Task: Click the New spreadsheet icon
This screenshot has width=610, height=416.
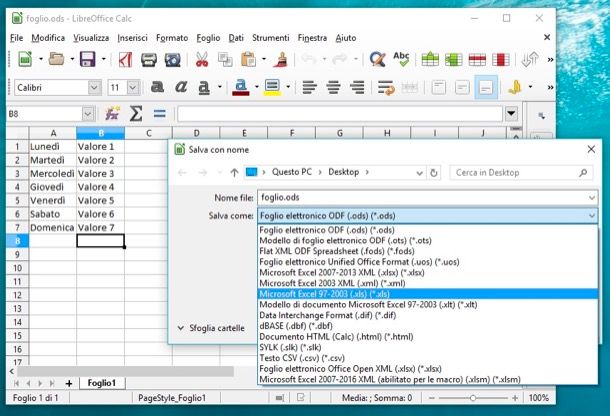Action: click(x=25, y=60)
